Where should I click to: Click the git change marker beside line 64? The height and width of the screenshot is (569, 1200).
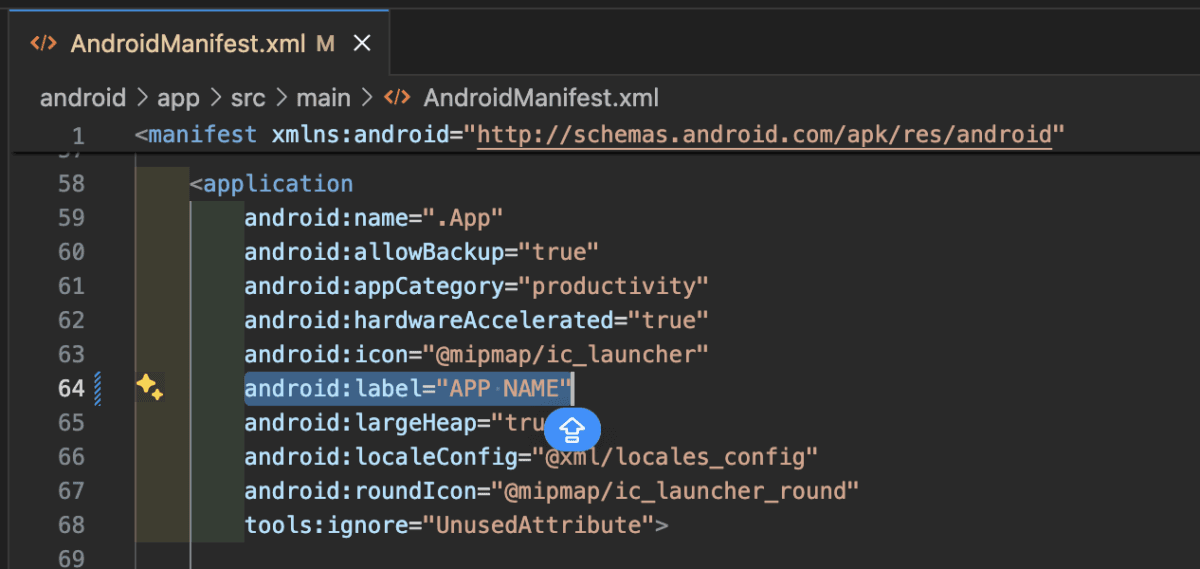click(98, 388)
